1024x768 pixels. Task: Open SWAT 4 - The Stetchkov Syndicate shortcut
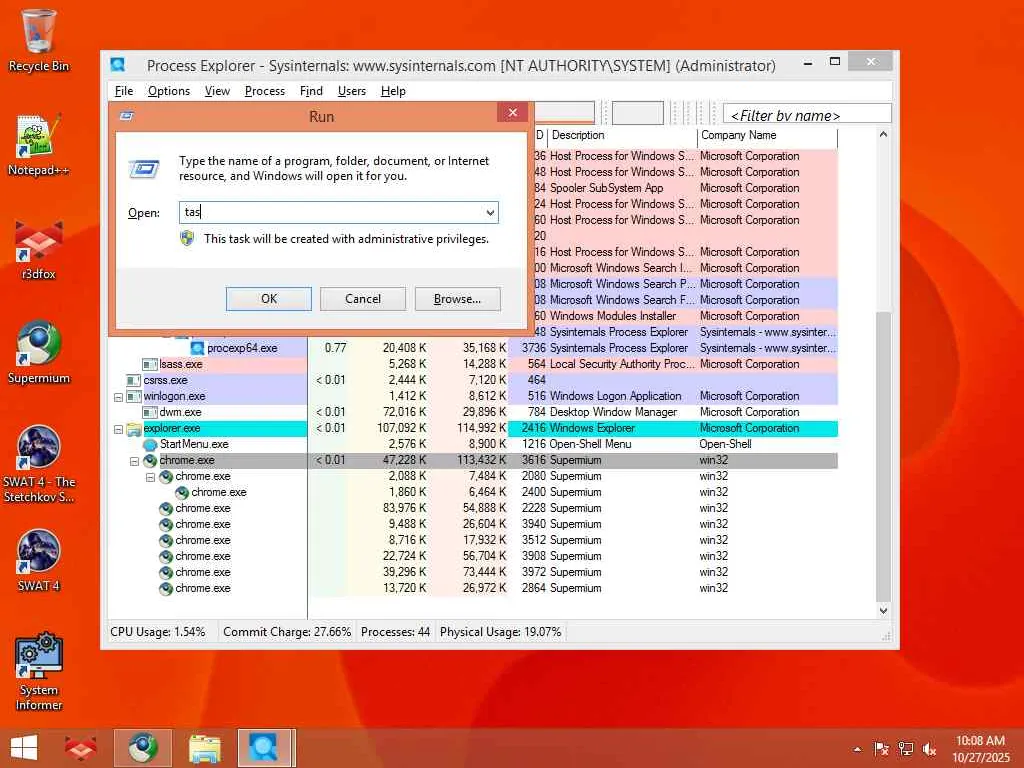point(39,464)
